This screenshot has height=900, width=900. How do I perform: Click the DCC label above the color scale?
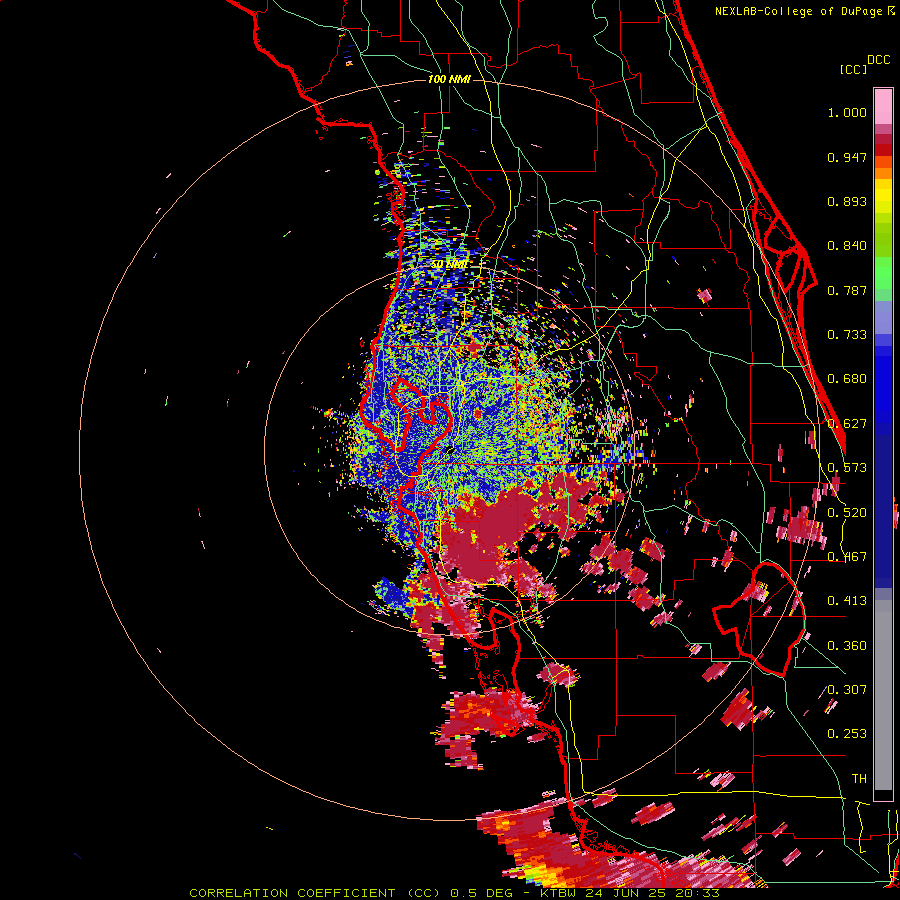[878, 60]
